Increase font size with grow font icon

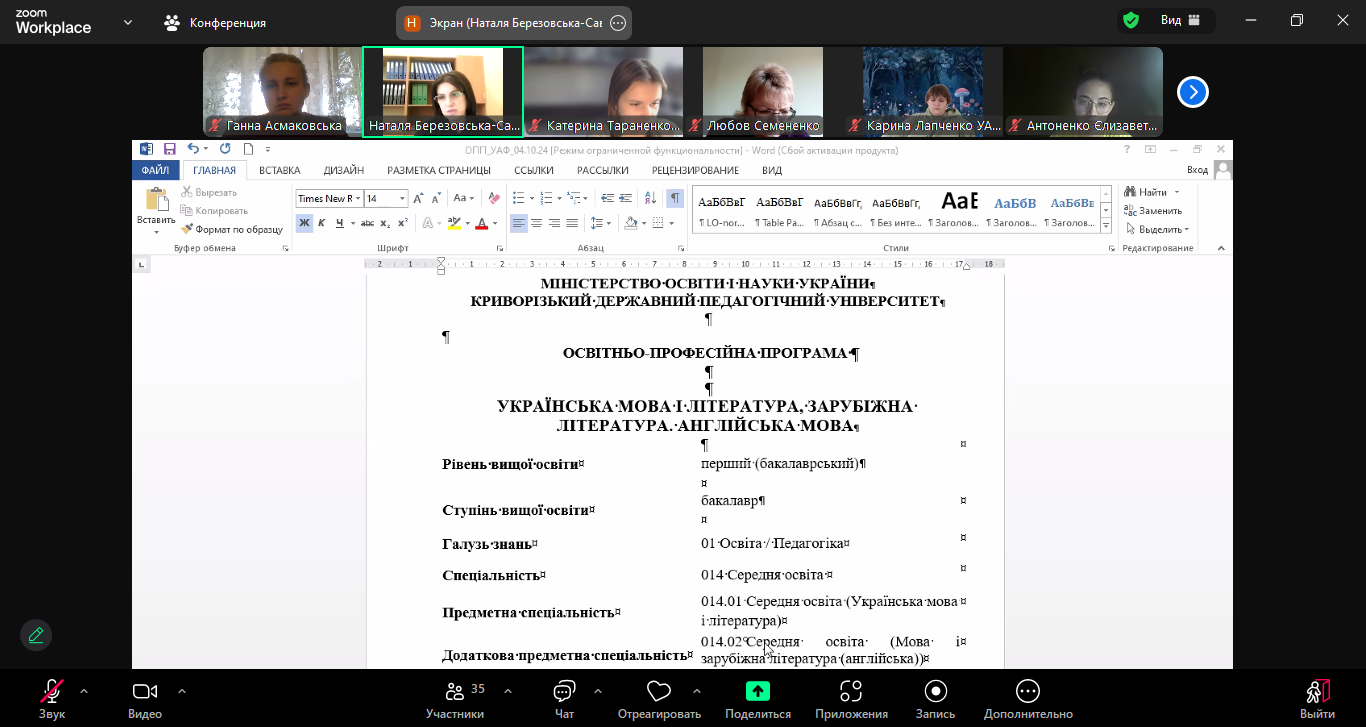418,198
